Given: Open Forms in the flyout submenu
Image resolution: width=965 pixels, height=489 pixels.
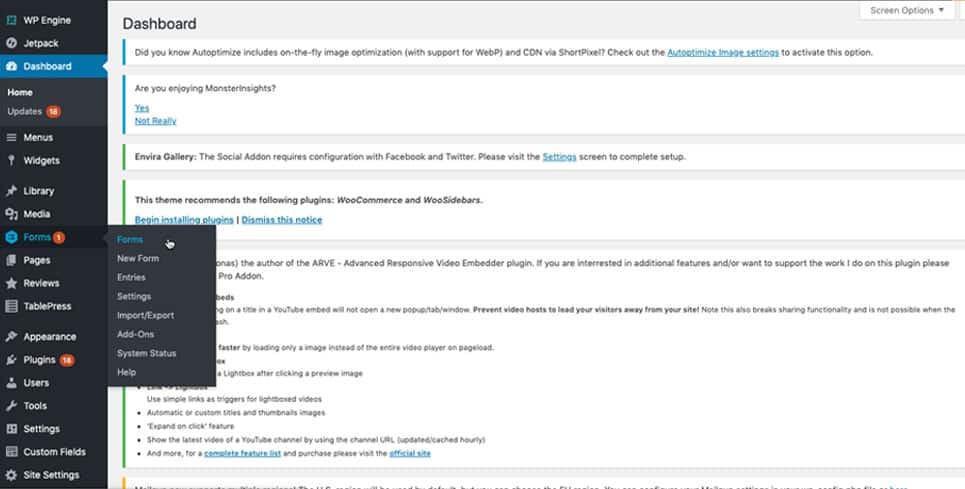Looking at the screenshot, I should 130,240.
